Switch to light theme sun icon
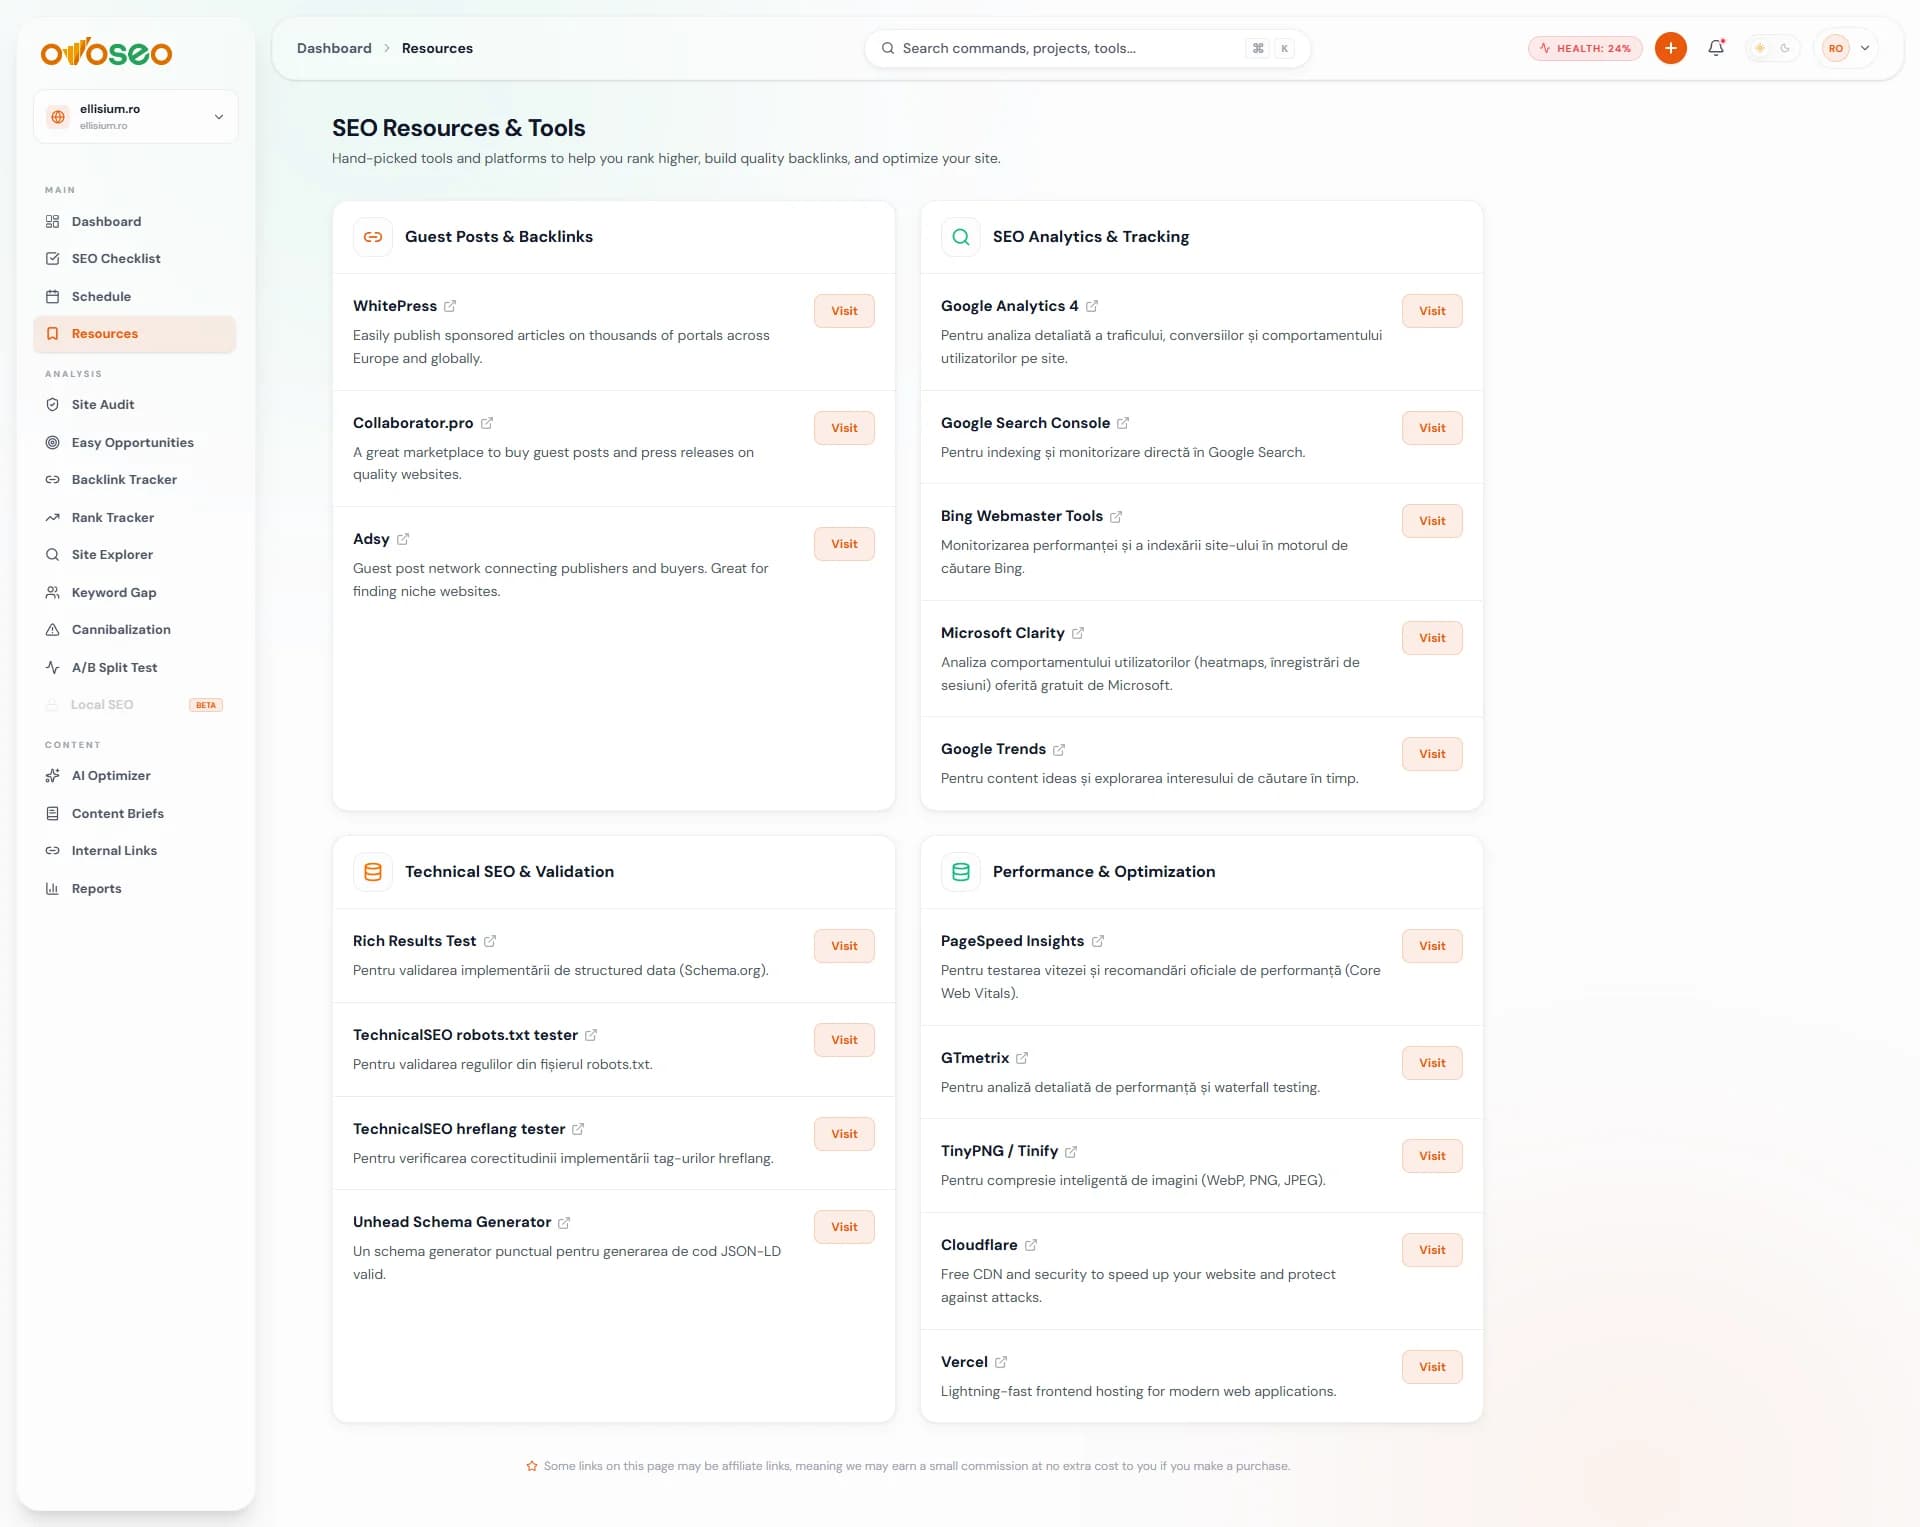The height and width of the screenshot is (1527, 1920). point(1760,48)
